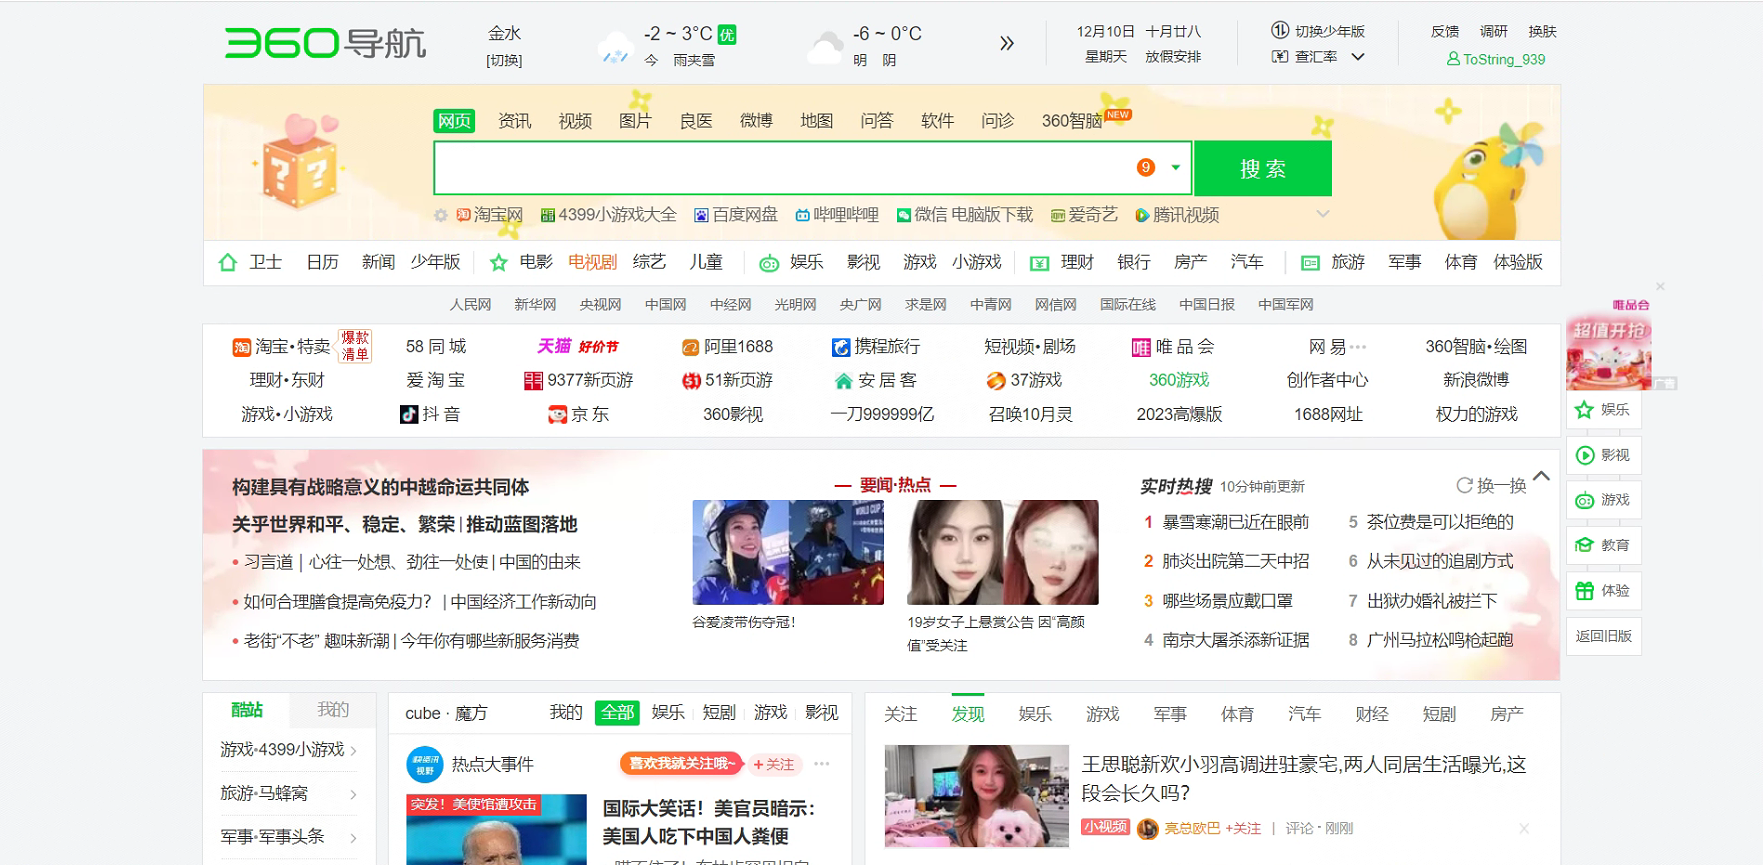The height and width of the screenshot is (865, 1763).
Task: Open 安居客 site link
Action: (x=876, y=380)
